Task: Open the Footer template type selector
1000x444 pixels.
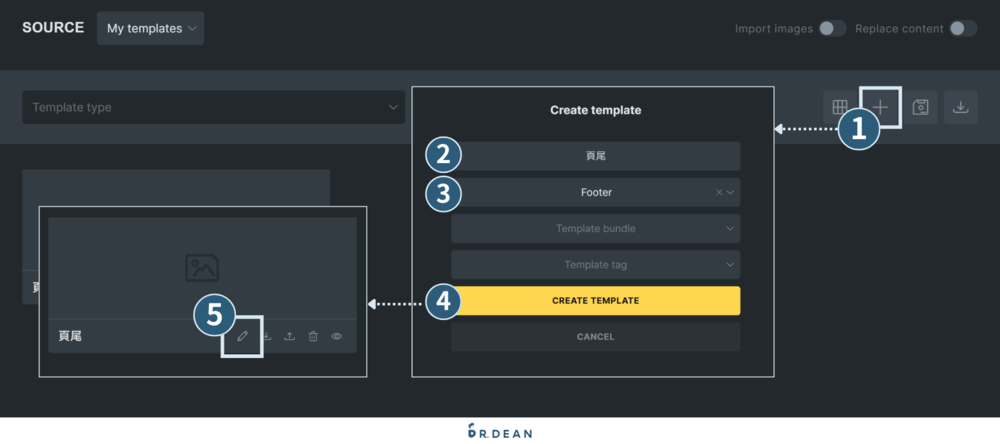Action: pos(595,192)
